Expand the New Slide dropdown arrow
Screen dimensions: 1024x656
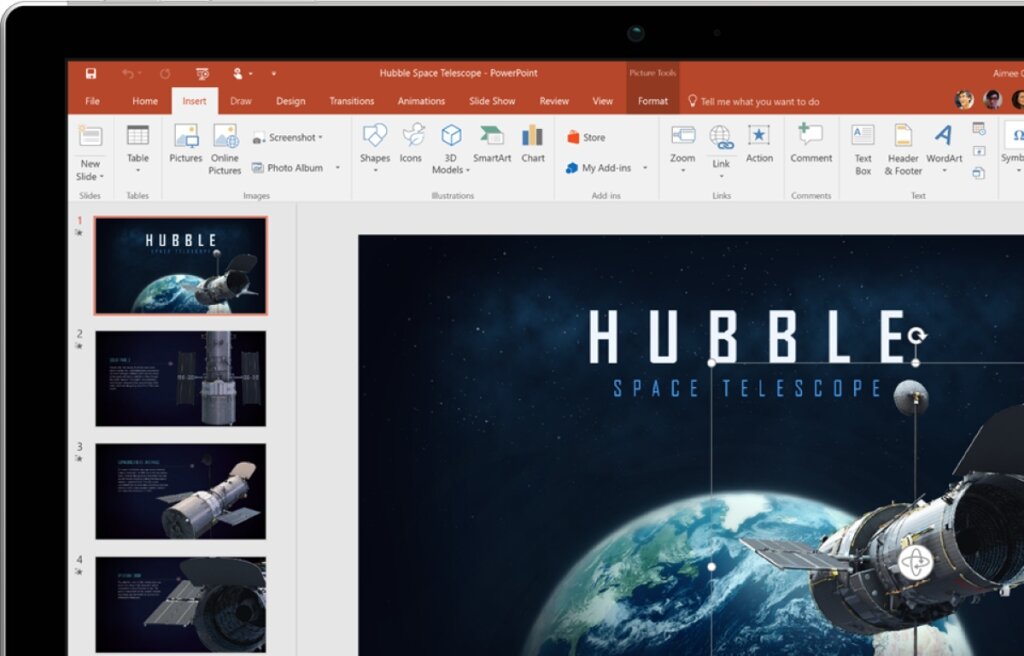[102, 177]
